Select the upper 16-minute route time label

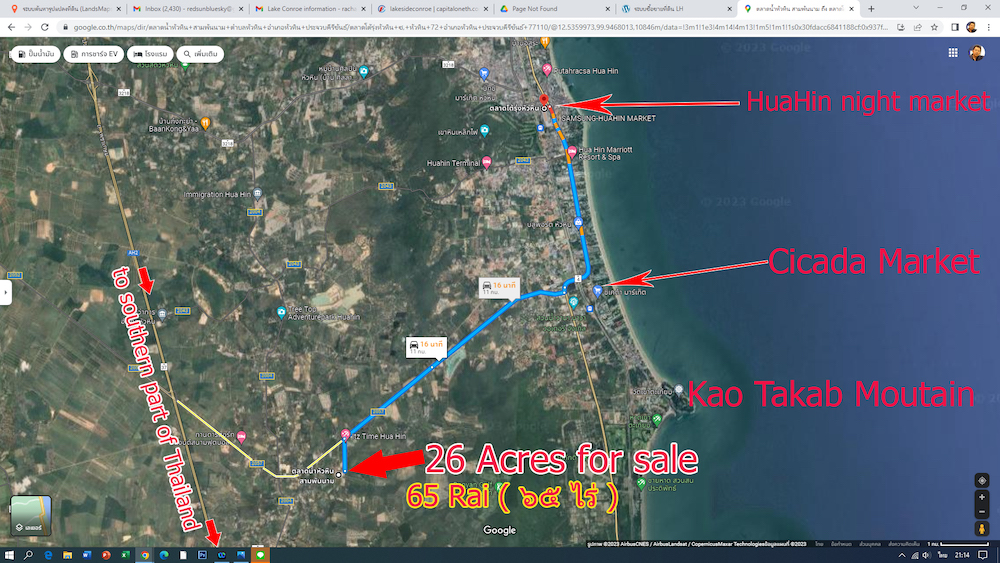(x=499, y=288)
